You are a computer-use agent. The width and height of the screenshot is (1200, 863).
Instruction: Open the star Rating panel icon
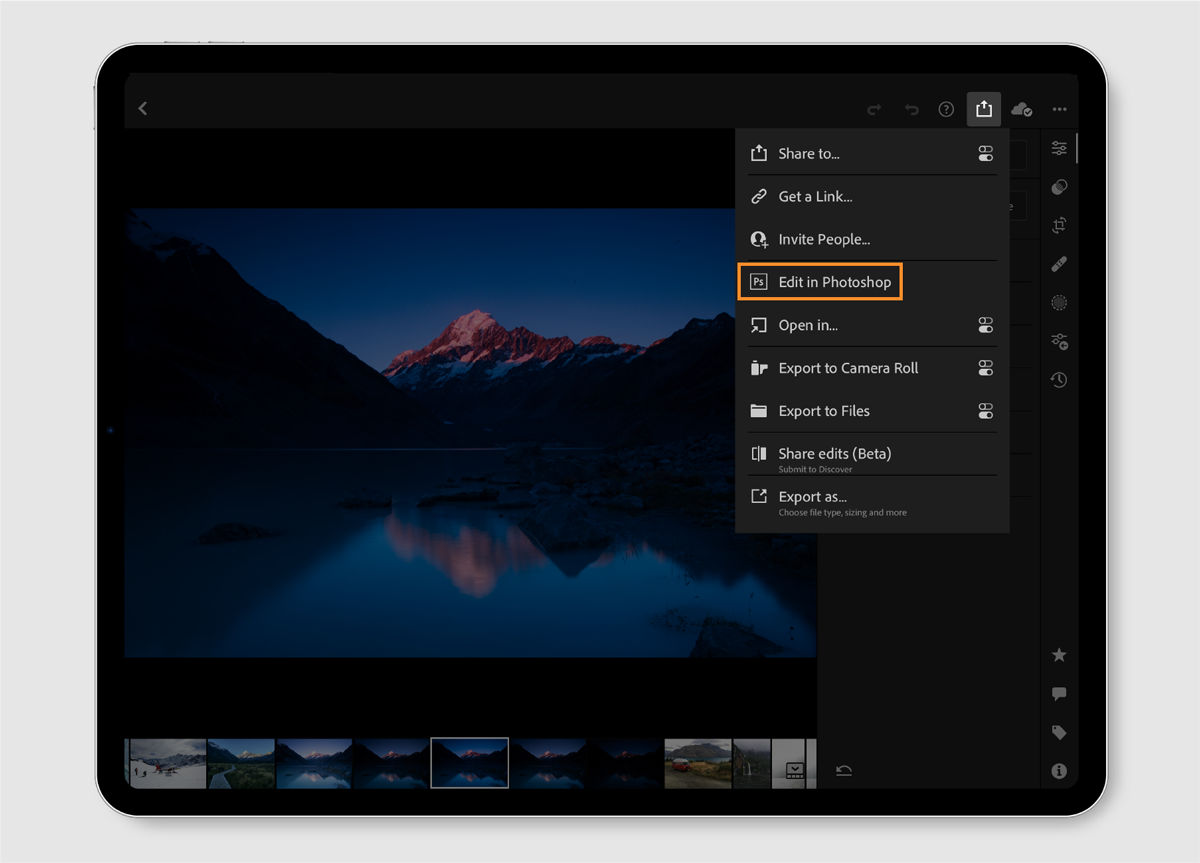point(1059,655)
